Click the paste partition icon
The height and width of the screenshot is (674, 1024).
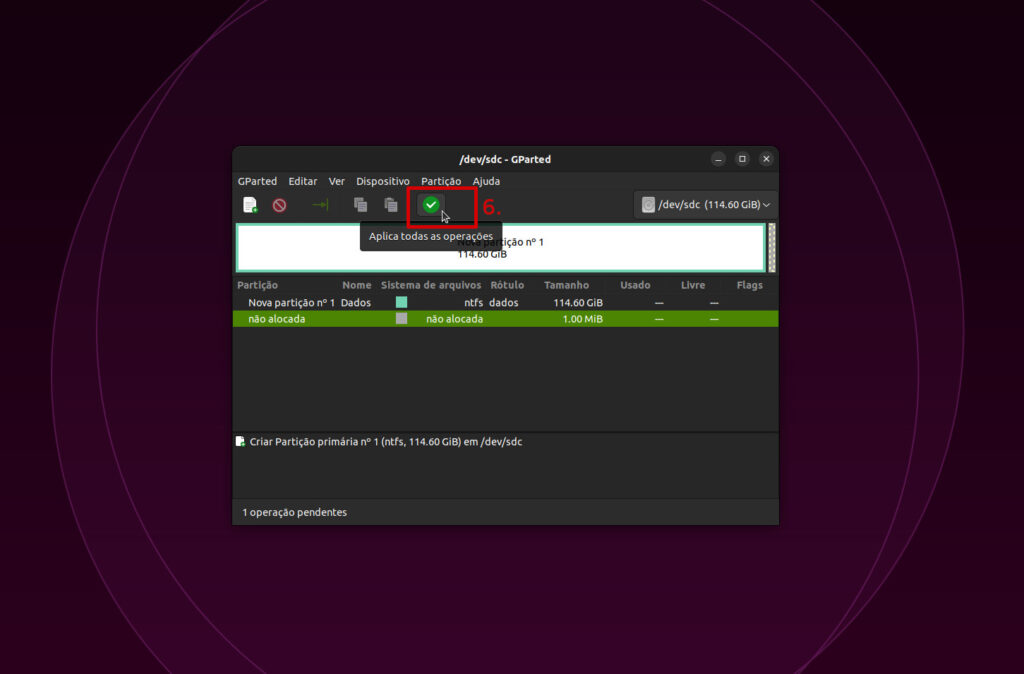click(x=391, y=205)
